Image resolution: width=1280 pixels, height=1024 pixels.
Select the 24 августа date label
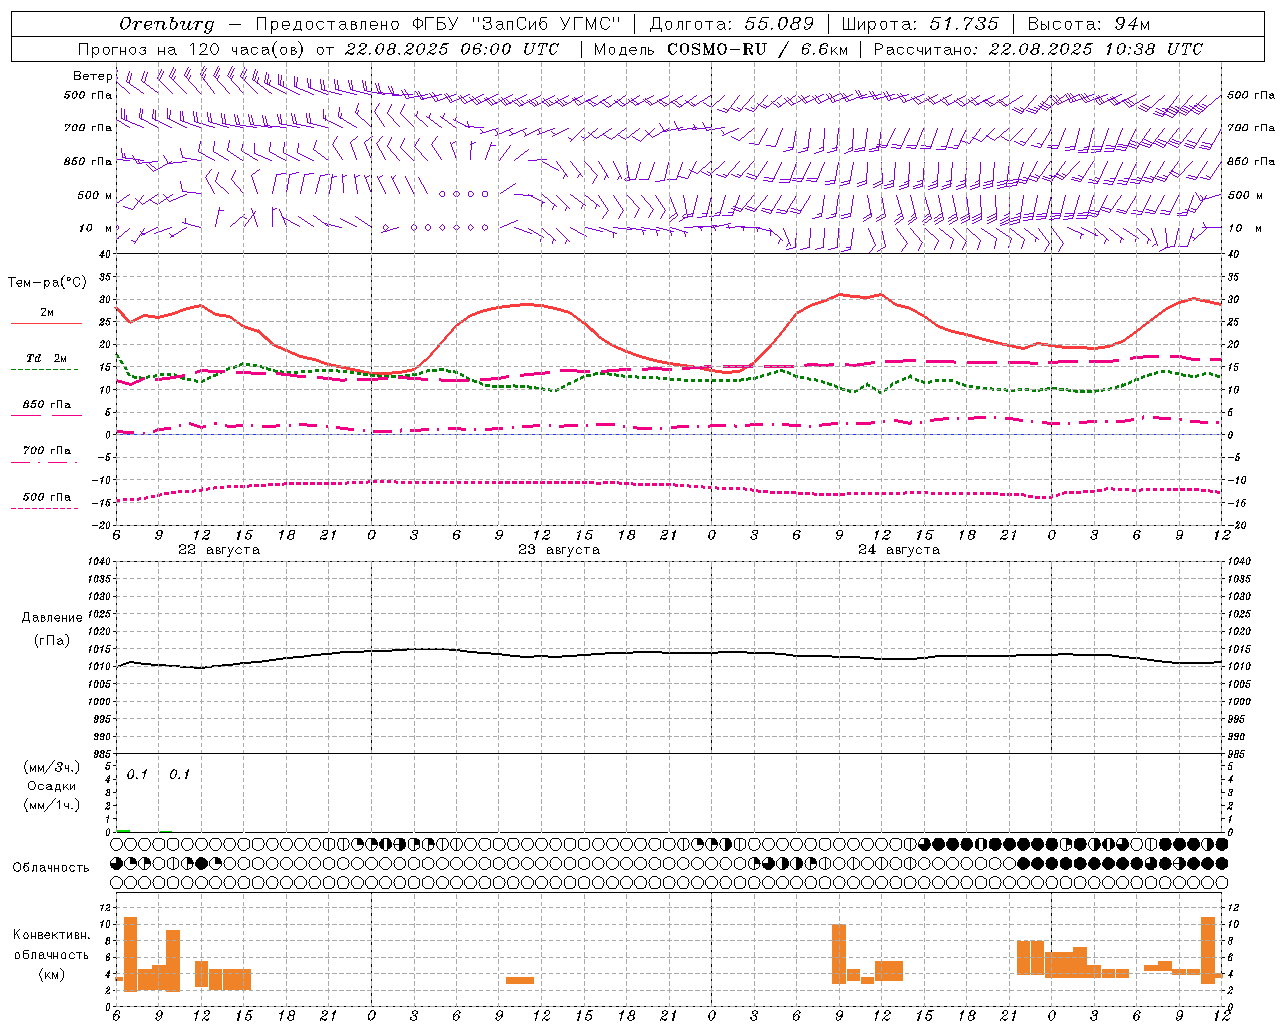coord(899,550)
